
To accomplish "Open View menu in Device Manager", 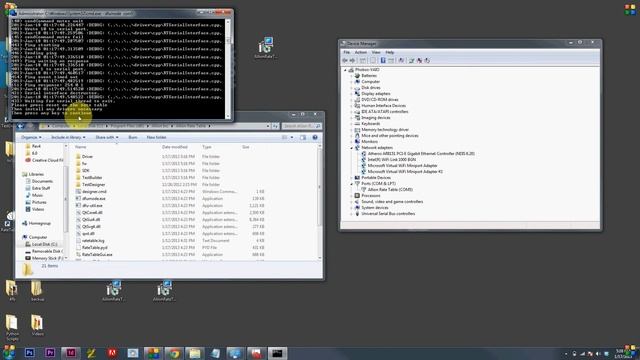I will tap(376, 52).
